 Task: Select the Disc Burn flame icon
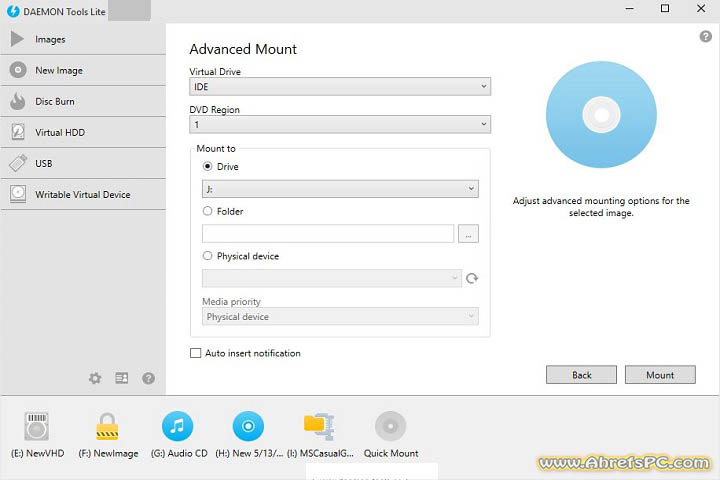pyautogui.click(x=18, y=101)
